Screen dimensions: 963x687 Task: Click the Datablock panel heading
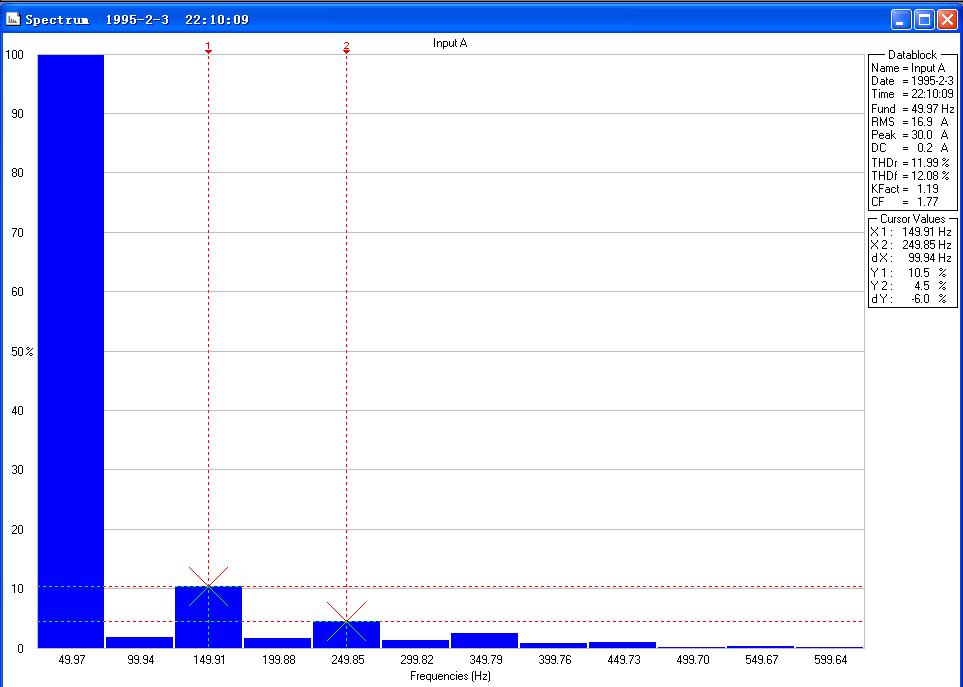point(913,55)
